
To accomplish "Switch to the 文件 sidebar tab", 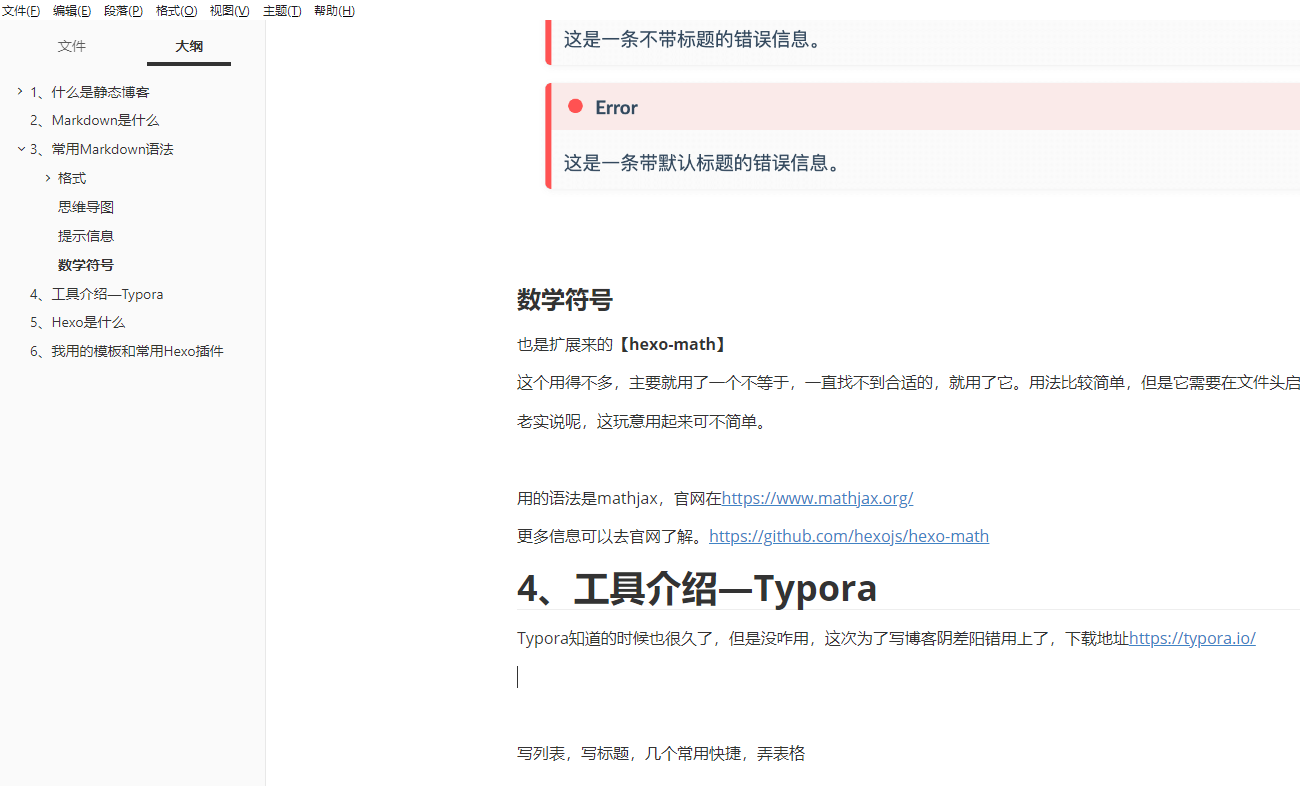I will pos(72,46).
